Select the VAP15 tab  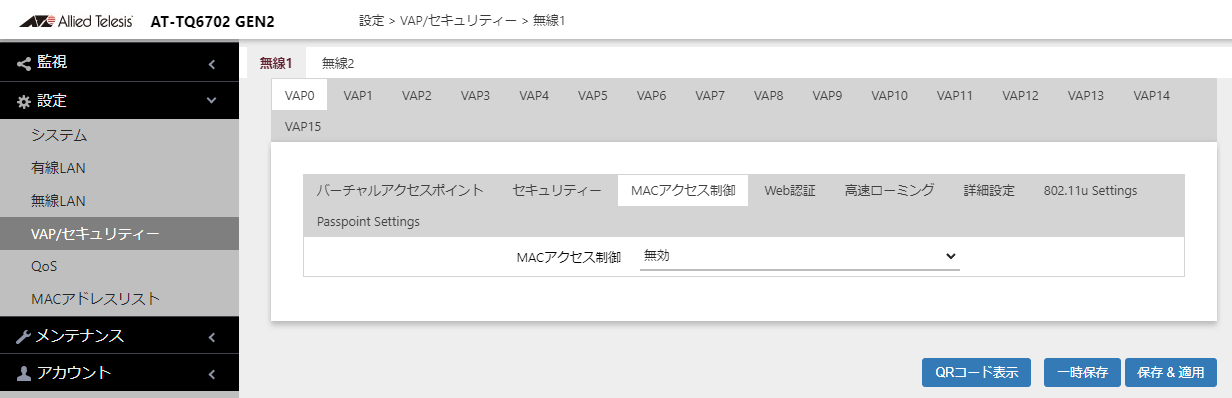point(303,127)
